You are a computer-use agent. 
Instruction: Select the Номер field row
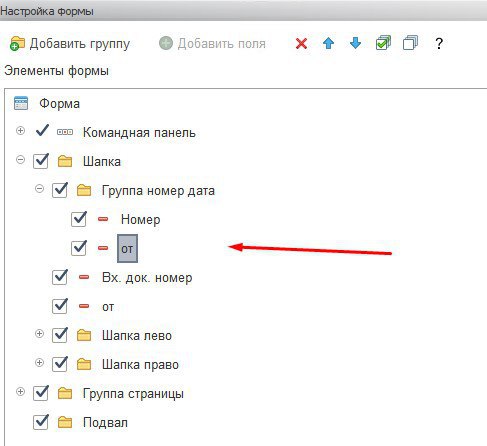(140, 220)
